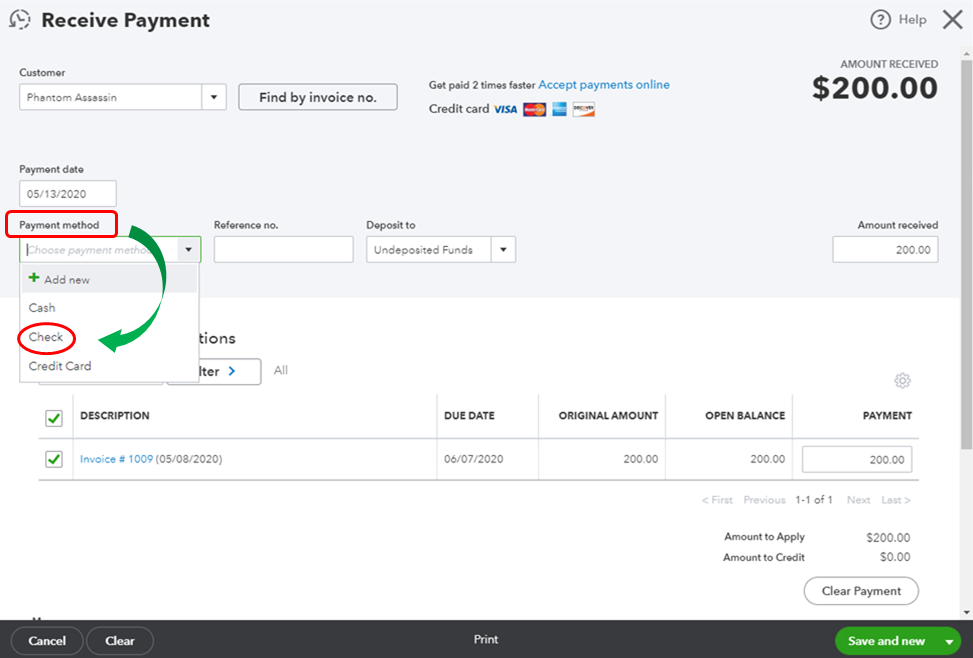Open the Accept payments online link
The width and height of the screenshot is (973, 658).
pos(604,85)
